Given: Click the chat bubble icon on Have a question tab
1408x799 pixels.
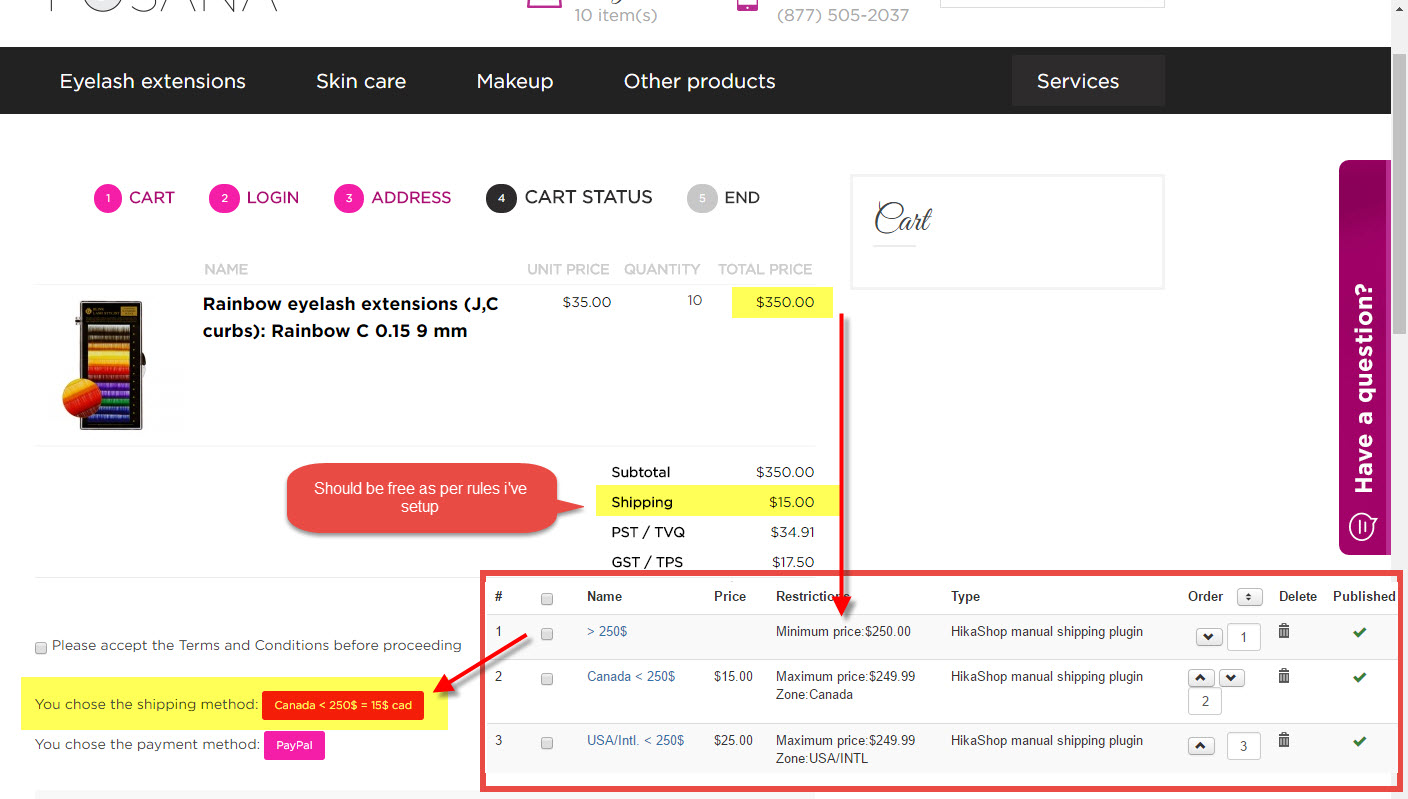Looking at the screenshot, I should [x=1364, y=526].
